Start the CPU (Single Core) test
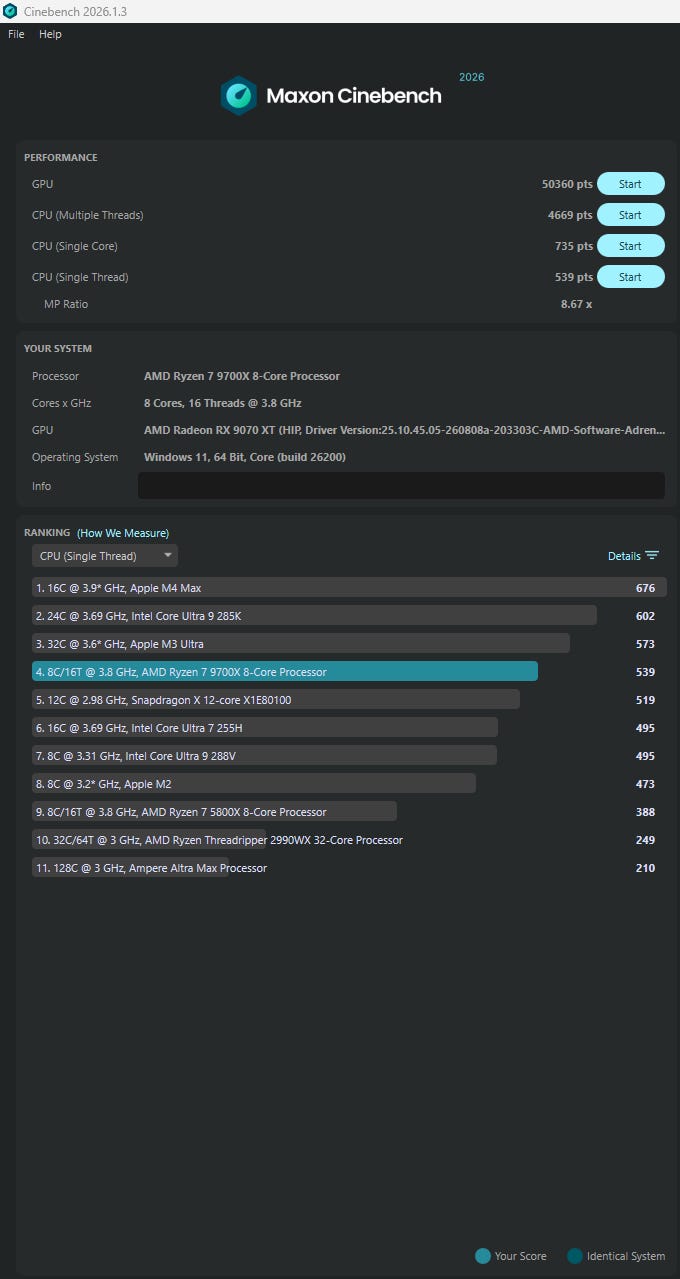The width and height of the screenshot is (680, 1279). (630, 246)
